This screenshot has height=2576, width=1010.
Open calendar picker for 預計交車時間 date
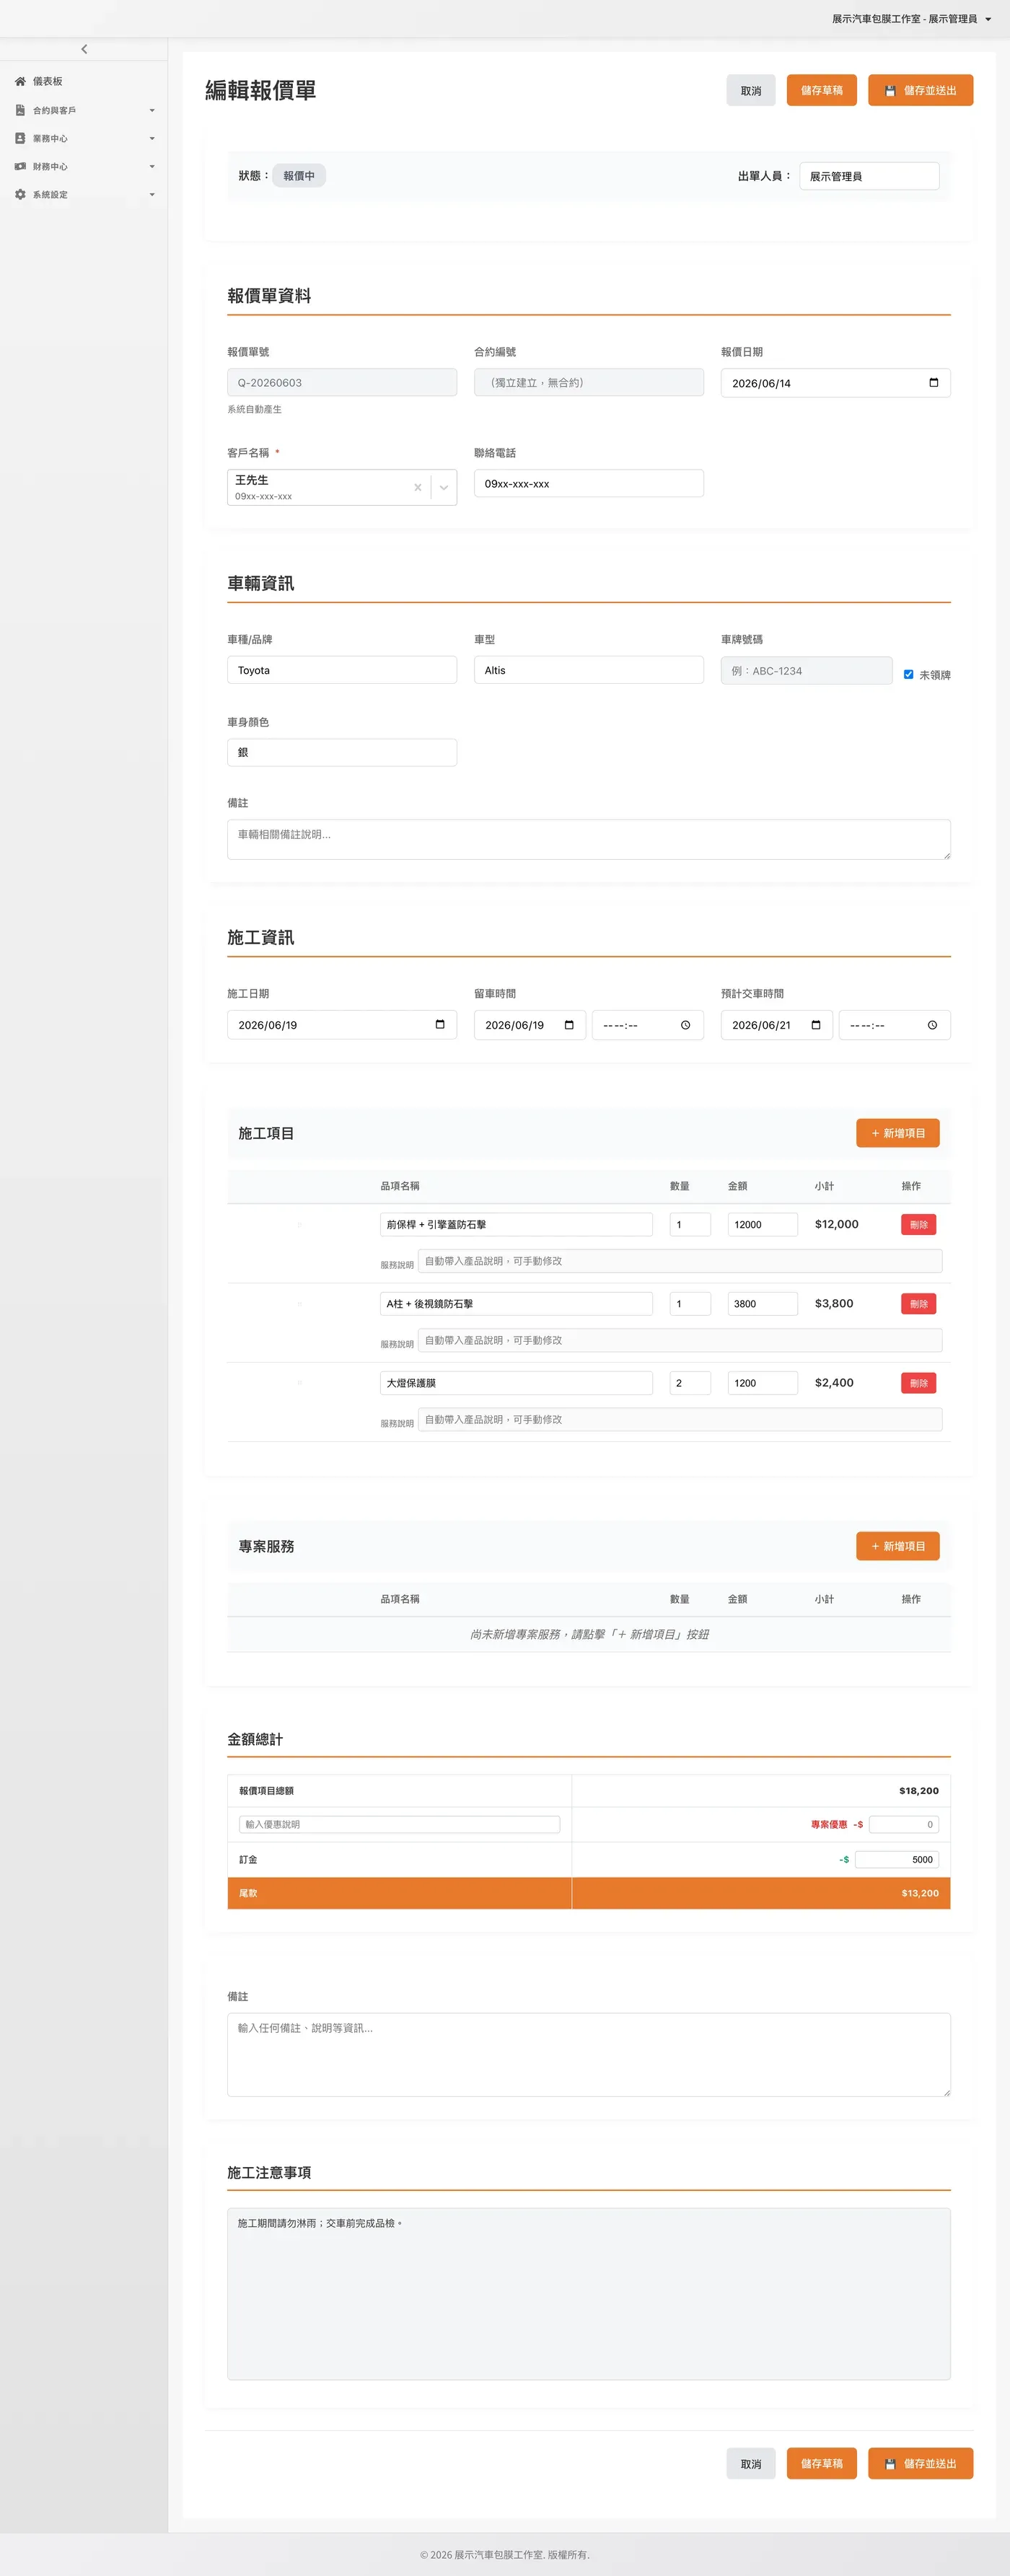pos(816,1024)
